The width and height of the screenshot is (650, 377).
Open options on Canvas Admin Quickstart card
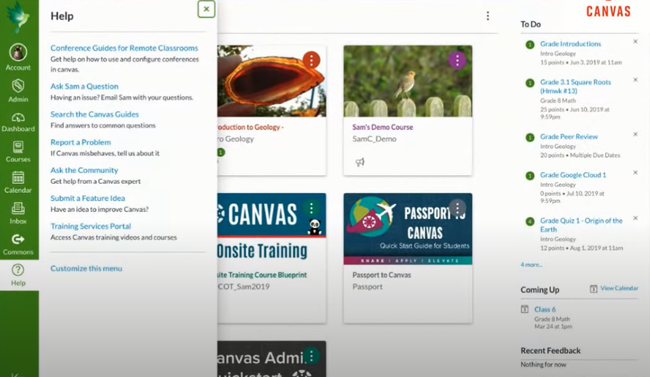tap(311, 356)
